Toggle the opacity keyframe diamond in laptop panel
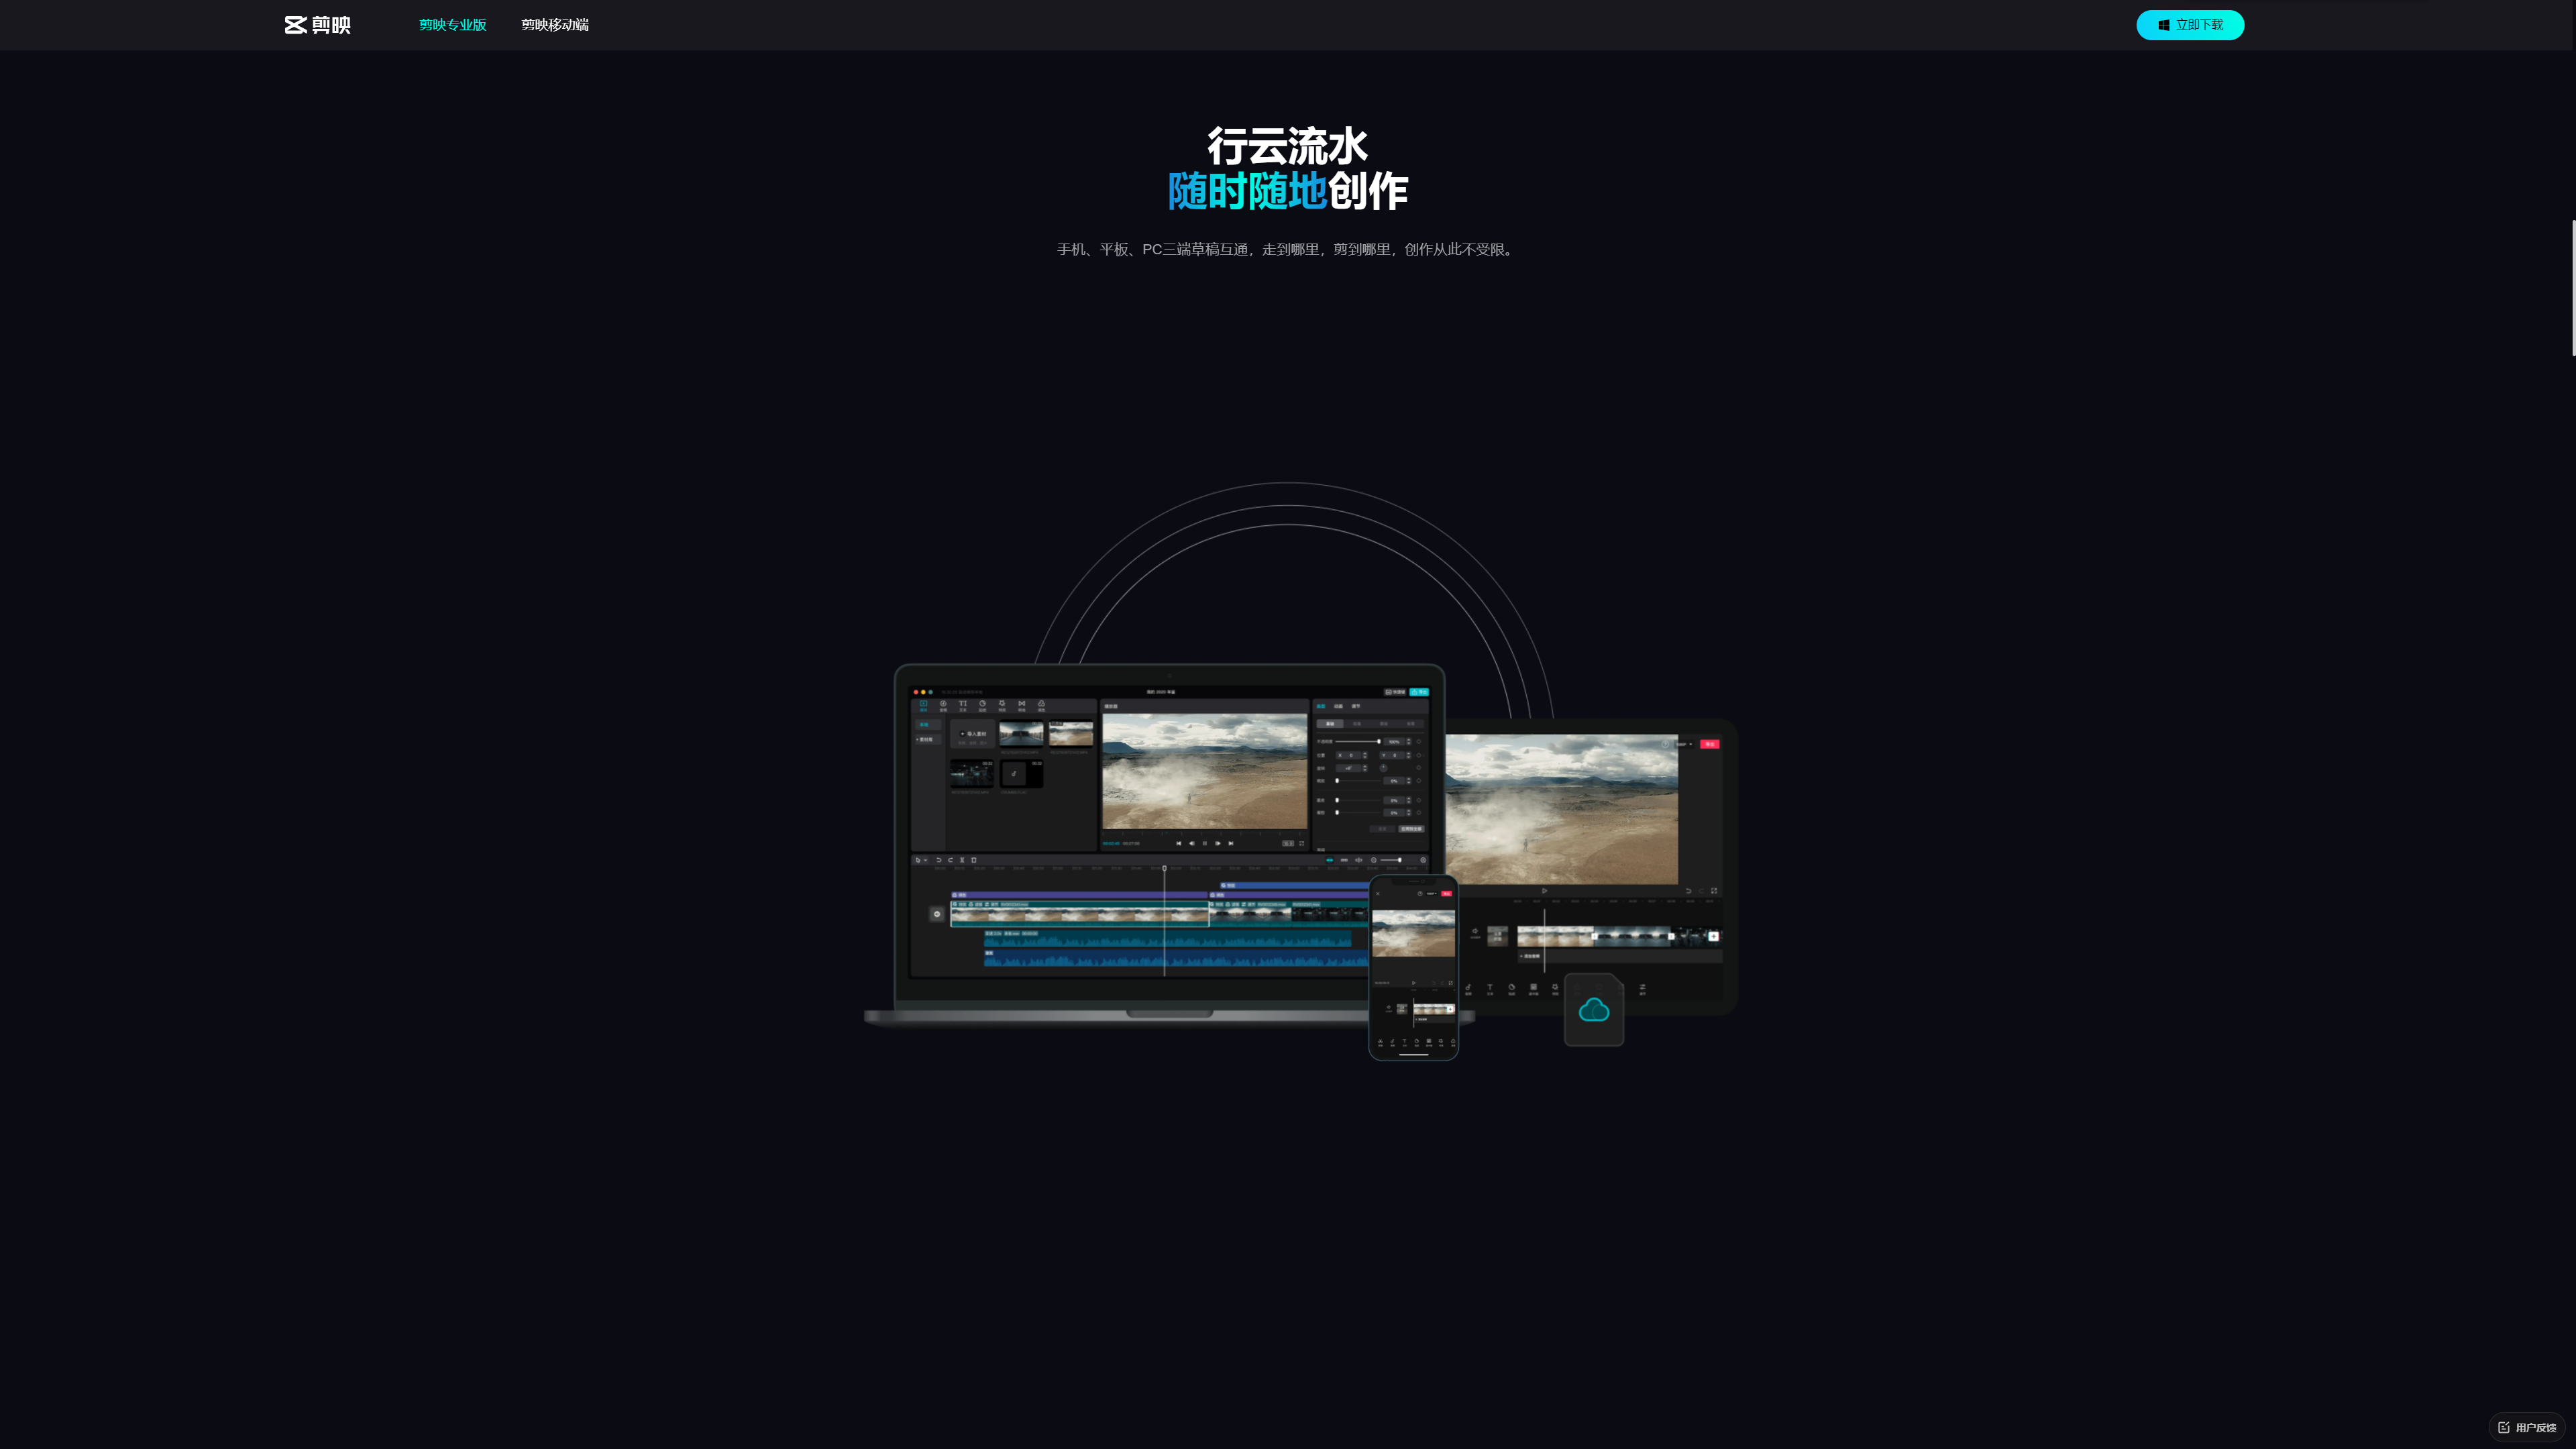The height and width of the screenshot is (1449, 2576). tap(1419, 742)
